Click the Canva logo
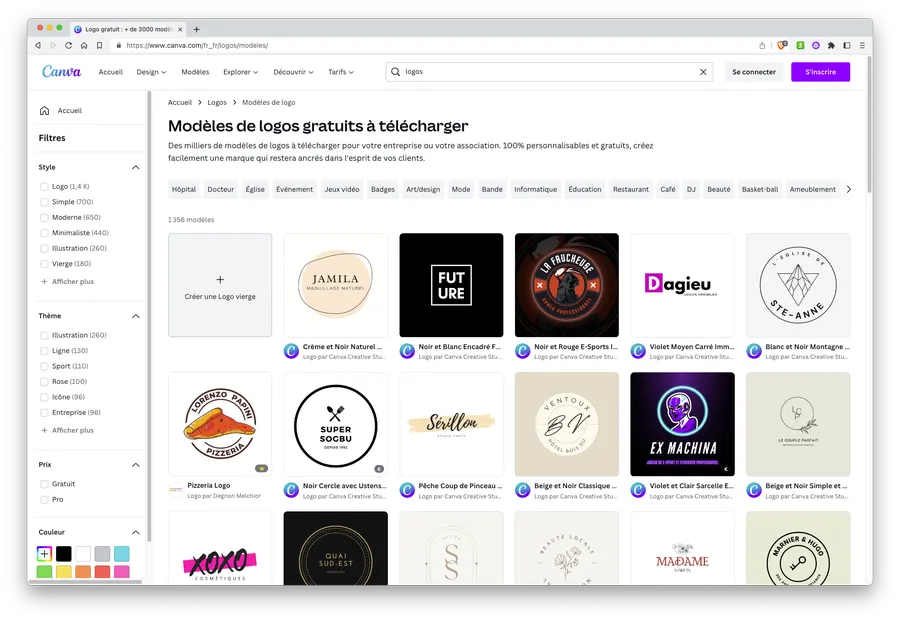The height and width of the screenshot is (621, 900). point(61,72)
